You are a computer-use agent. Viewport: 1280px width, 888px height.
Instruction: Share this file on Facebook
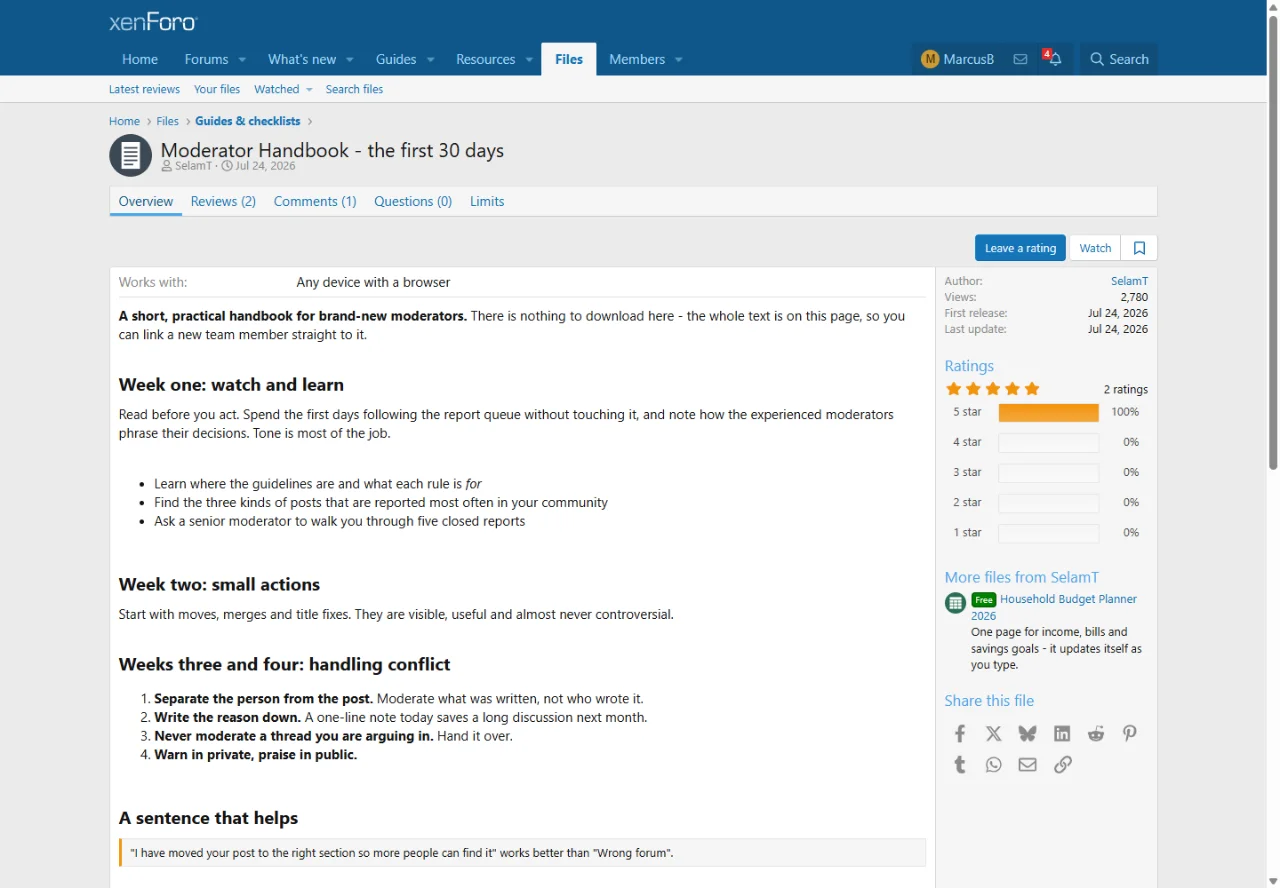tap(960, 734)
